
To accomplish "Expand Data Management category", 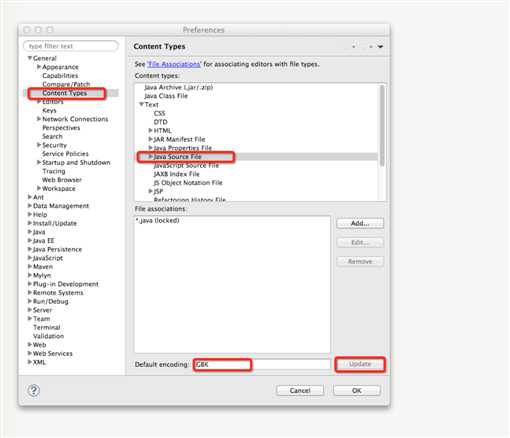I will click(x=30, y=205).
